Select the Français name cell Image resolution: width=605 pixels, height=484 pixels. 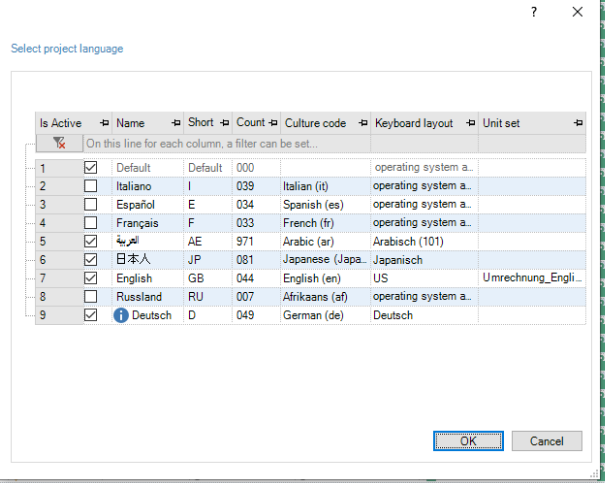coord(148,223)
